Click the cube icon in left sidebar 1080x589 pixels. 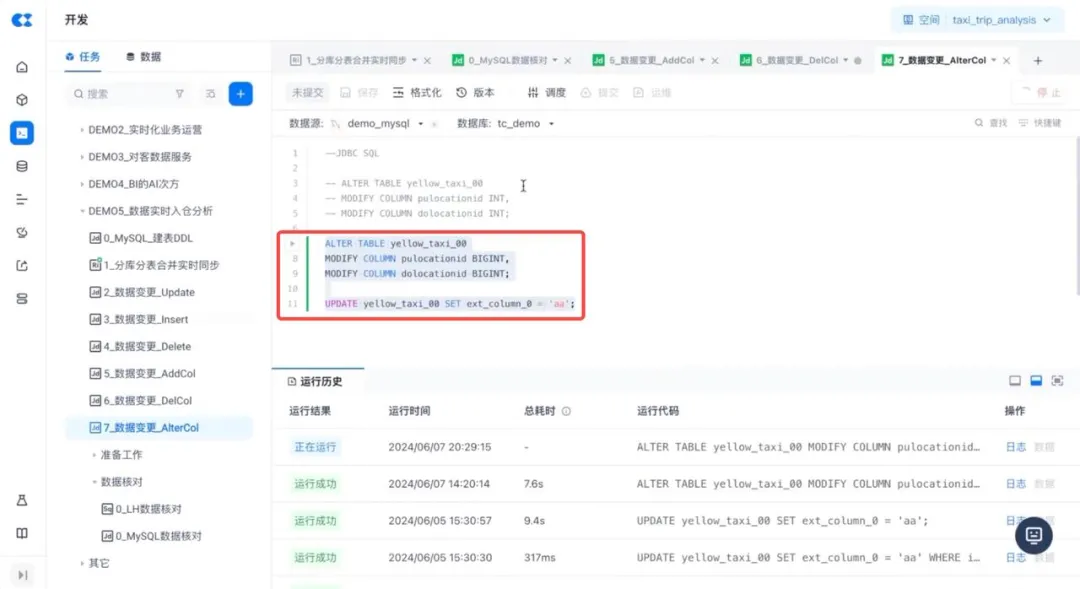[x=22, y=100]
